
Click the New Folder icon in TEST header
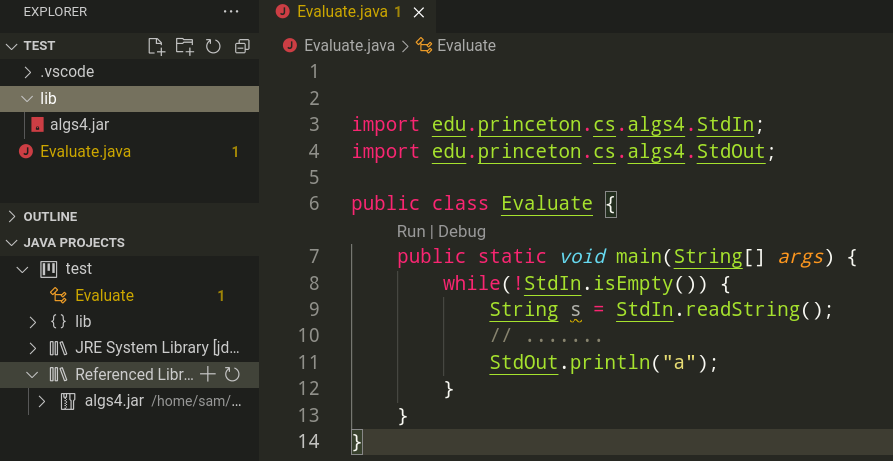pyautogui.click(x=185, y=46)
